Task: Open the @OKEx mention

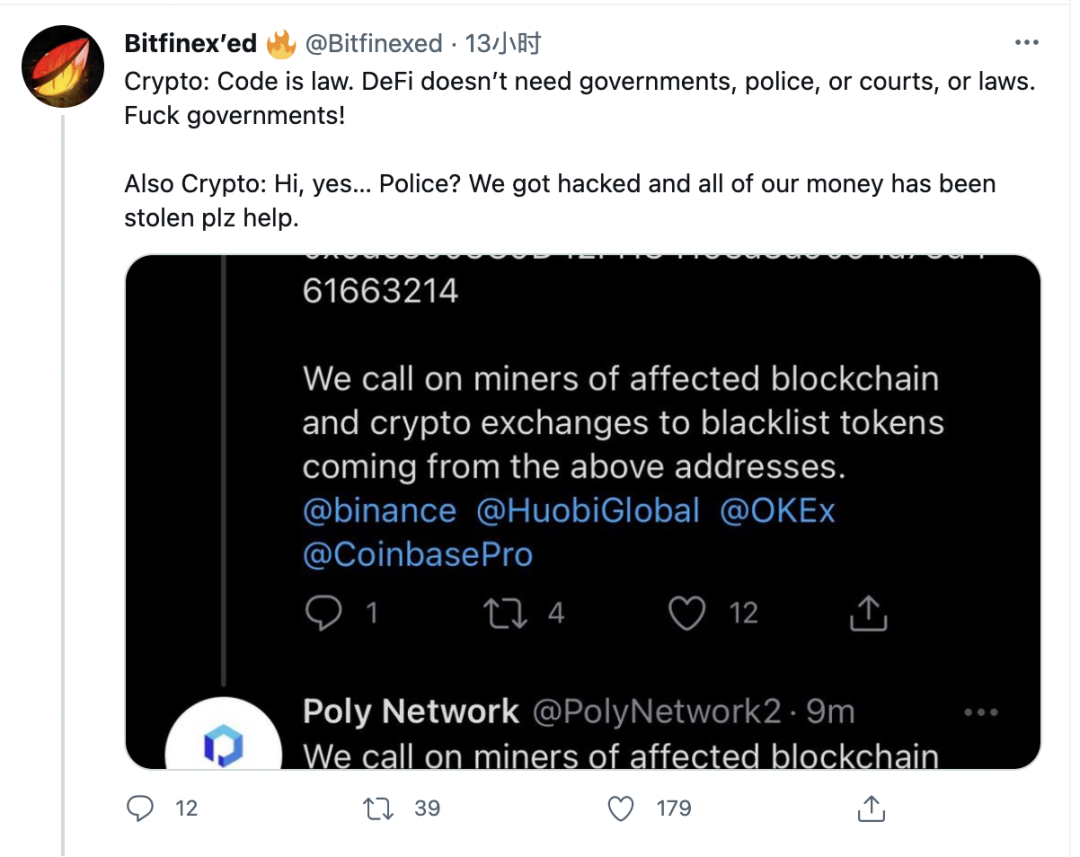Action: [x=778, y=511]
